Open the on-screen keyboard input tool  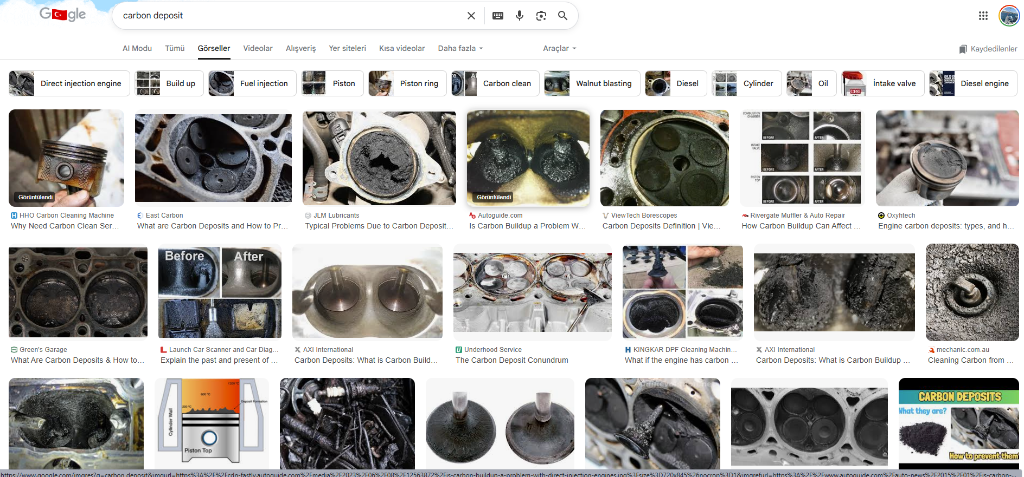(x=498, y=16)
